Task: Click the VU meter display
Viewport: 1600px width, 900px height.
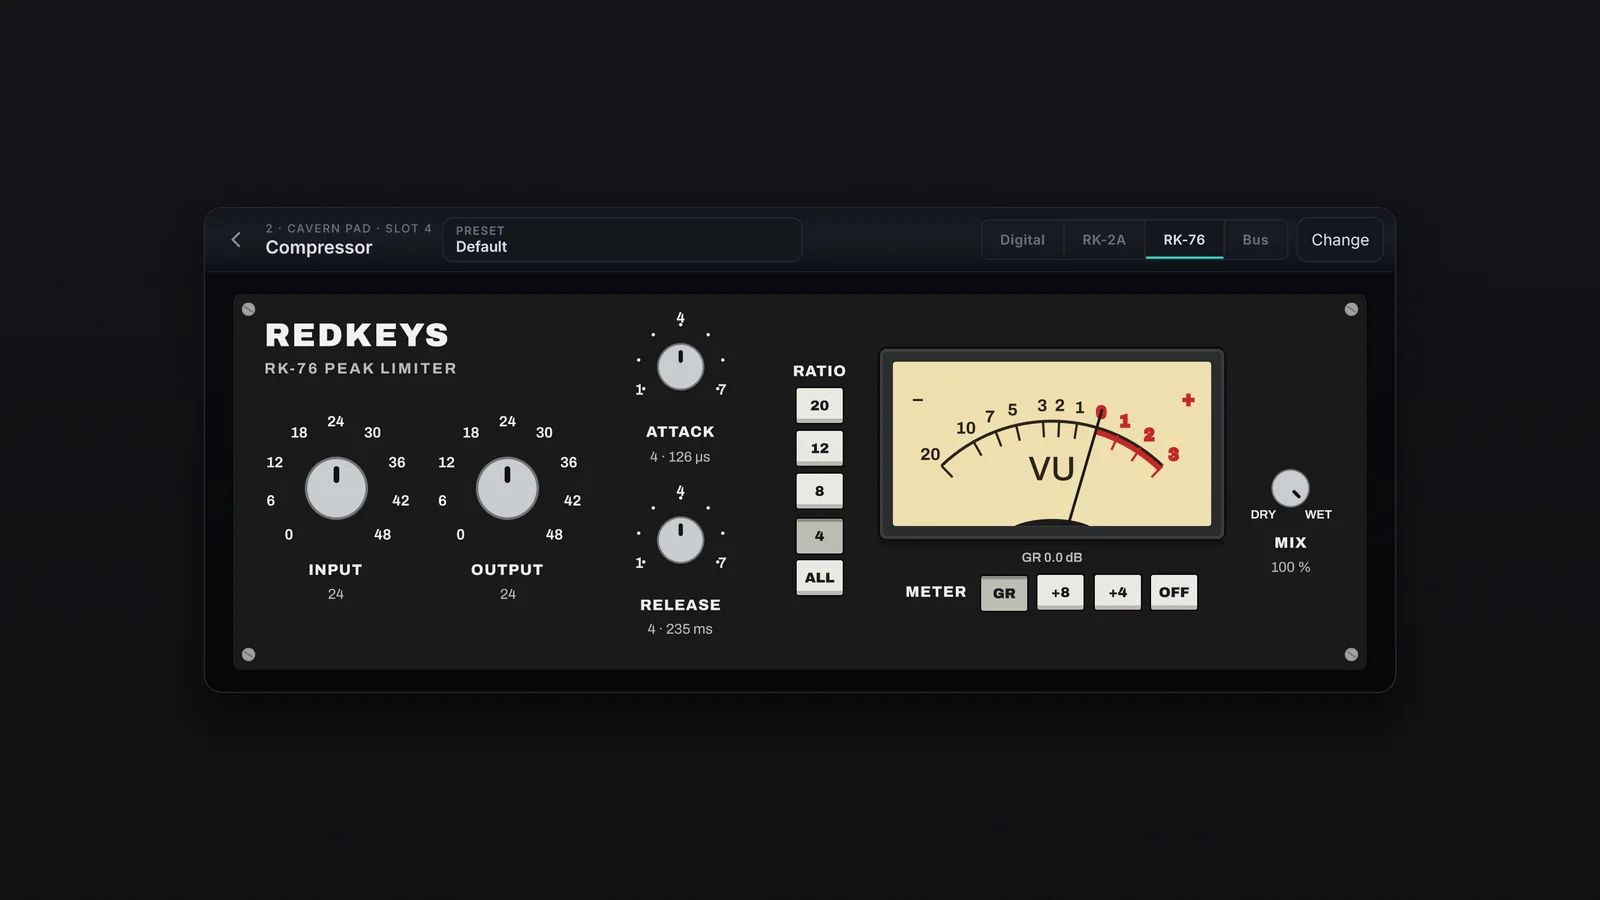Action: coord(1052,444)
